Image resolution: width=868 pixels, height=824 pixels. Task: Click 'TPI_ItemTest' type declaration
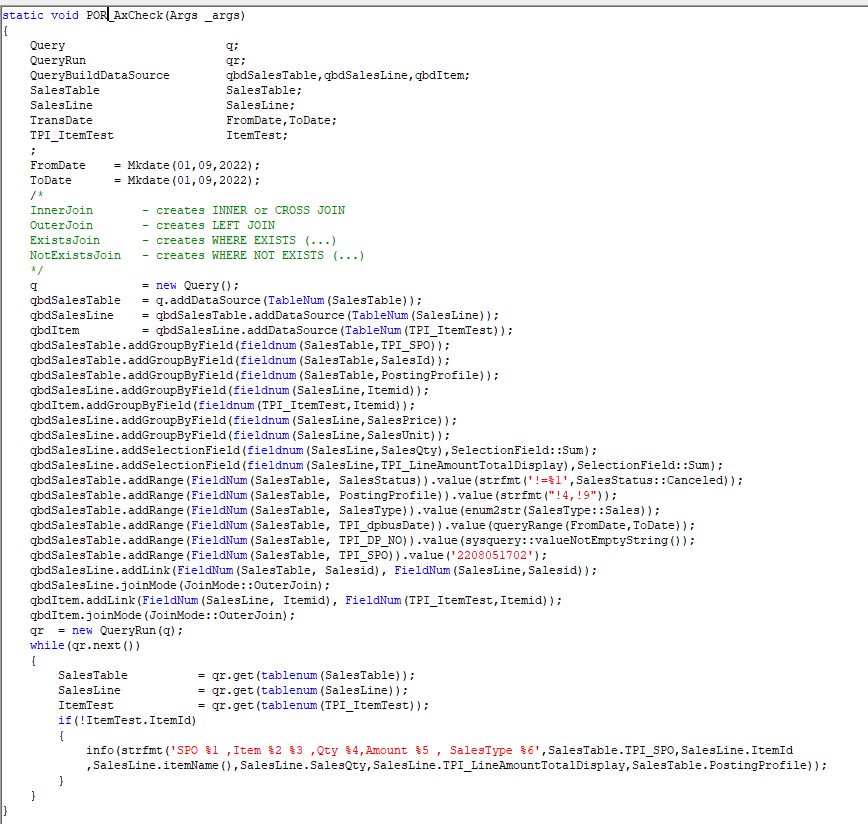(72, 135)
